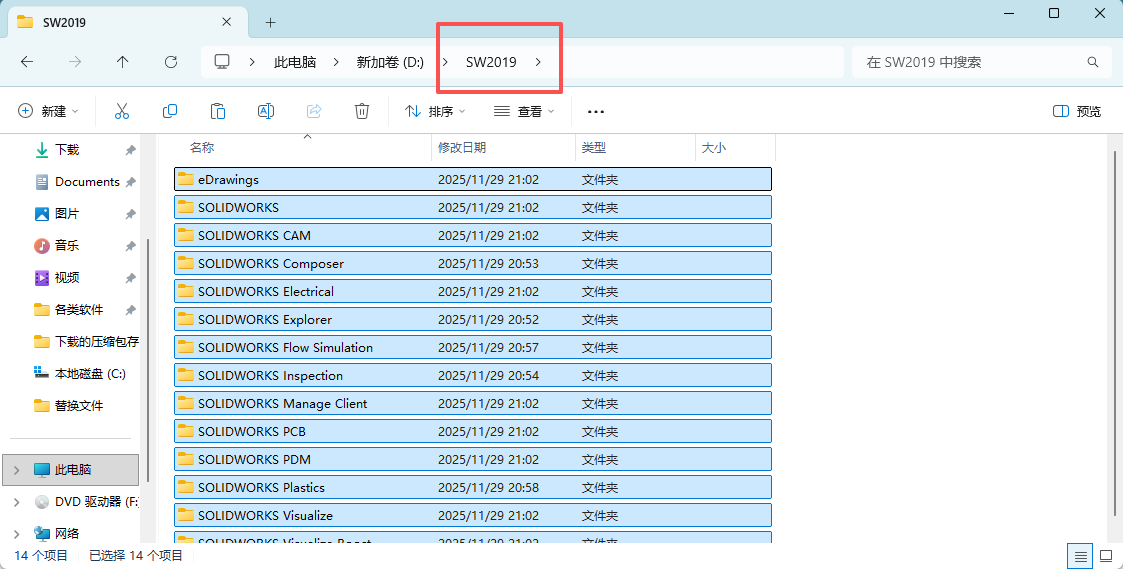1123x569 pixels.
Task: Expand the 网络 tree node
Action: point(16,534)
